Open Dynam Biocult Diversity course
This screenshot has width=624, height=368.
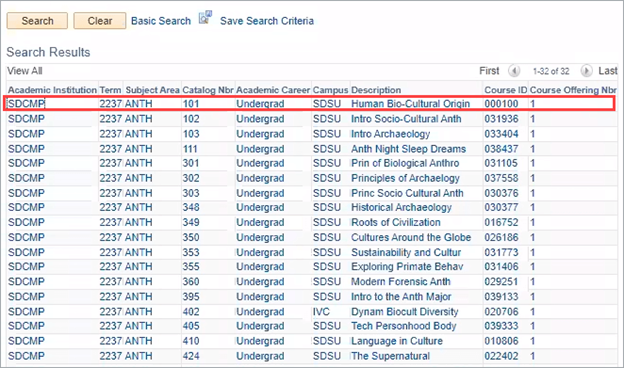(x=405, y=312)
